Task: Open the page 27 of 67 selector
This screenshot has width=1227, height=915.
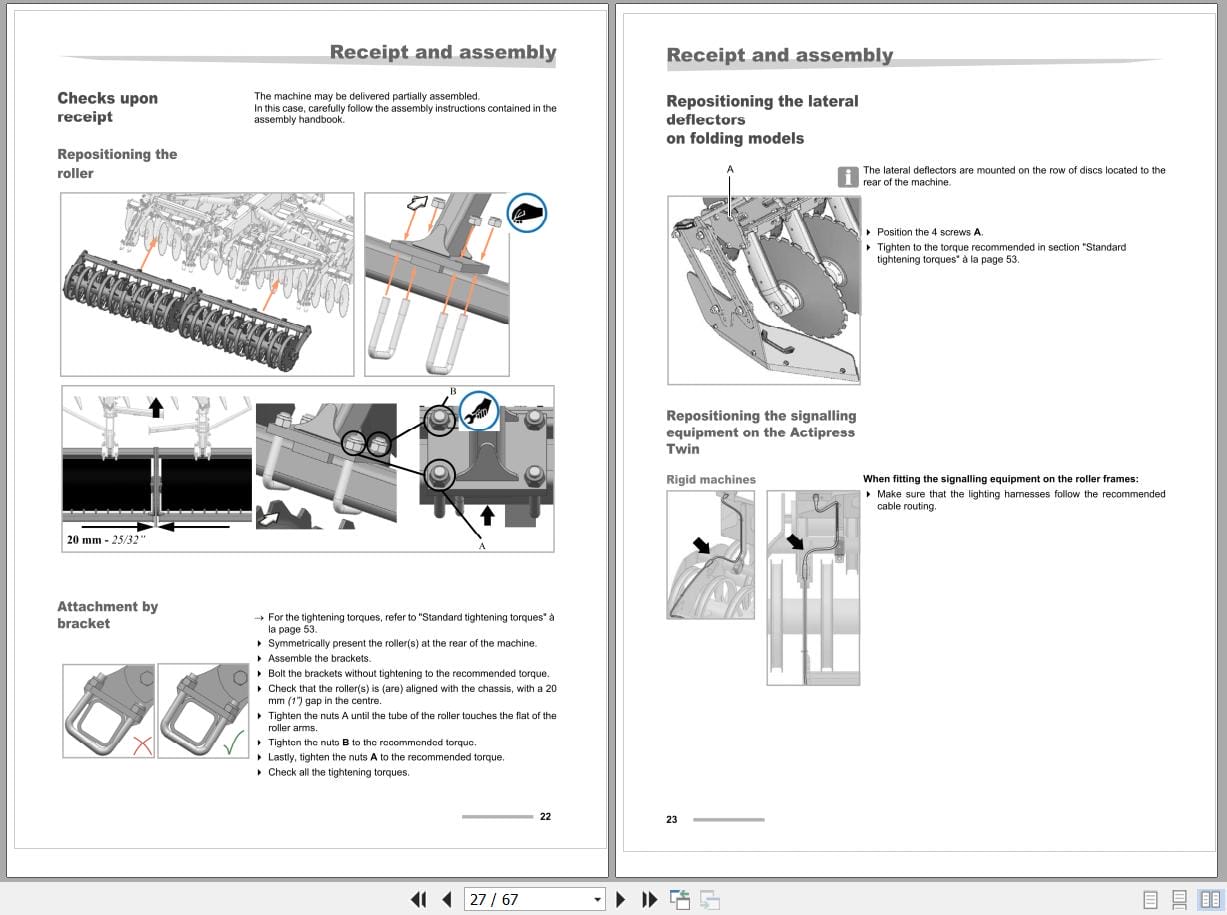Action: point(535,899)
